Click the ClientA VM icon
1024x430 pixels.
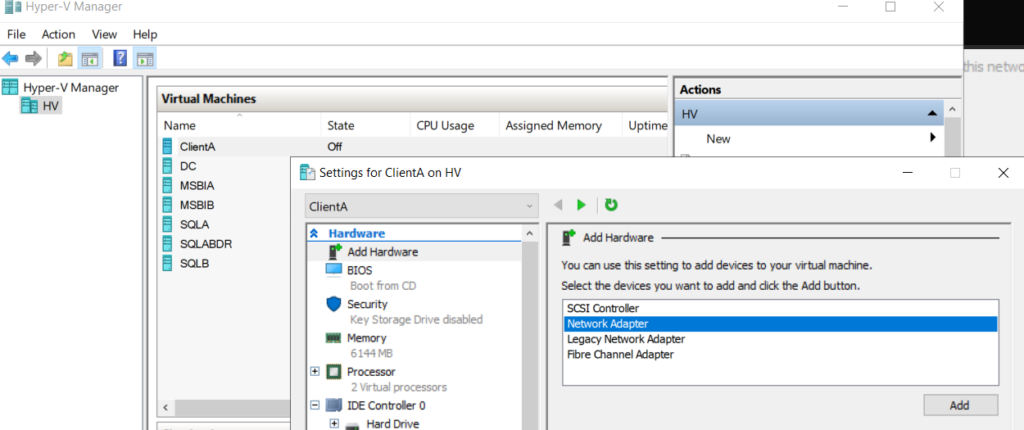(168, 146)
